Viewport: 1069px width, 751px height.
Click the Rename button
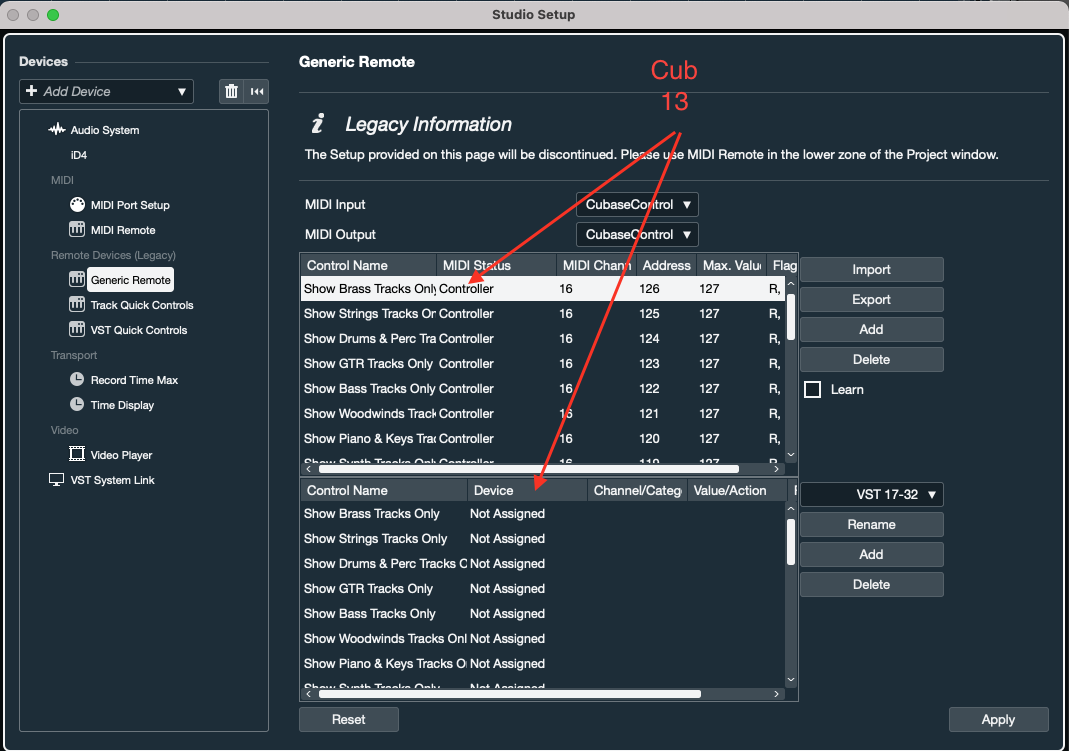coord(871,525)
